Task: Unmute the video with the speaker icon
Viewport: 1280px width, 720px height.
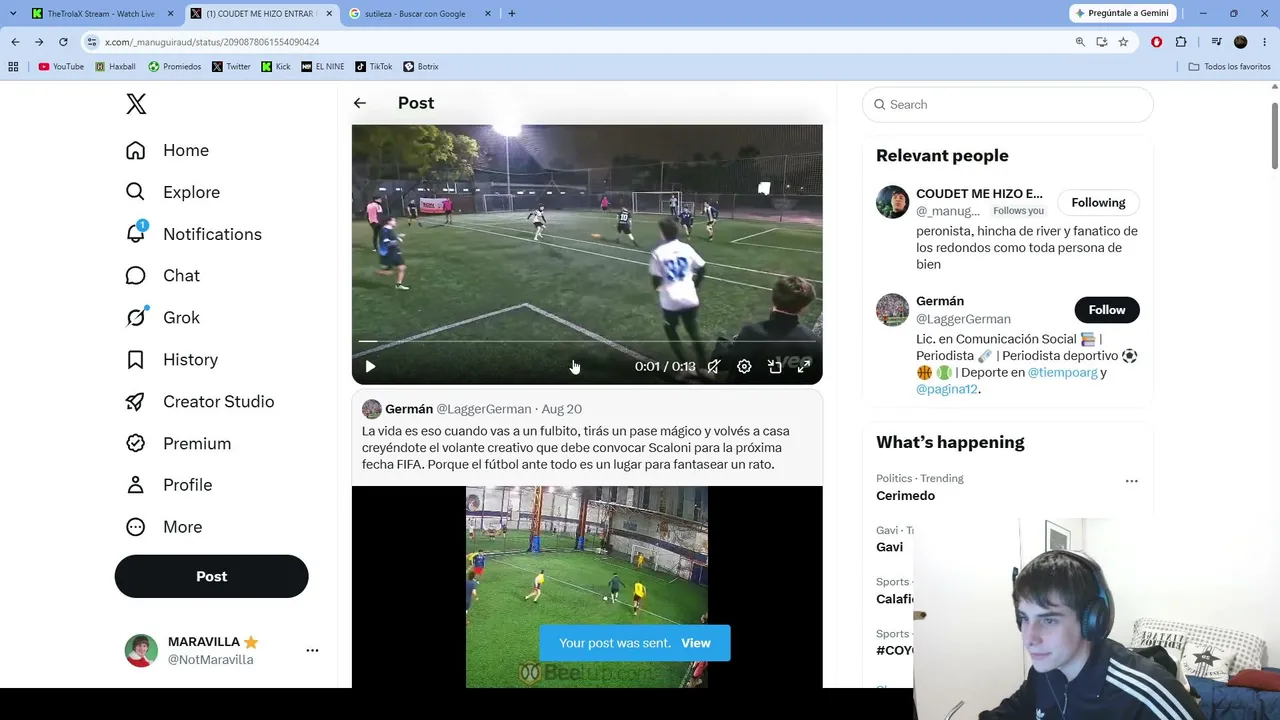Action: coord(714,367)
